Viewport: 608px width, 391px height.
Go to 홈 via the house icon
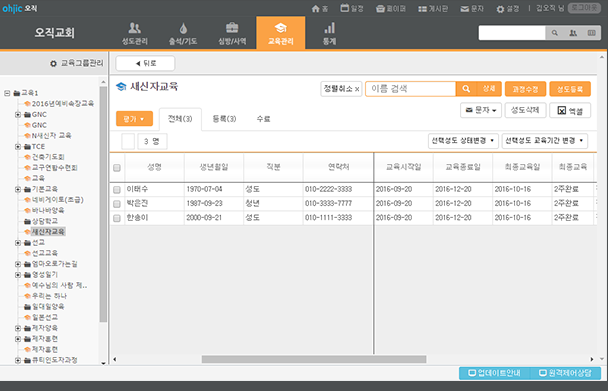click(316, 9)
